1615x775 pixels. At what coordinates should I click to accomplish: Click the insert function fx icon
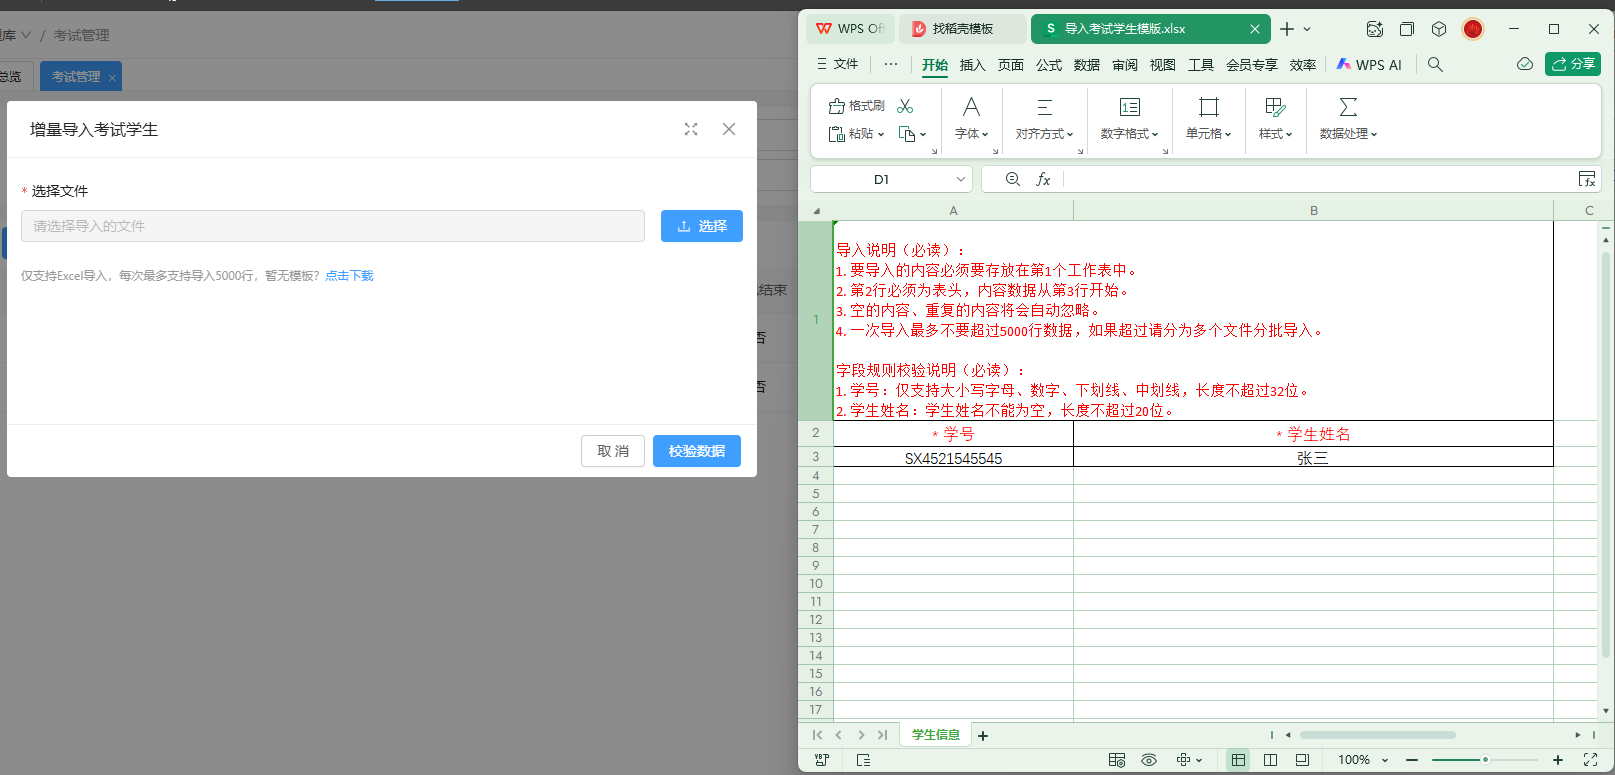1043,179
